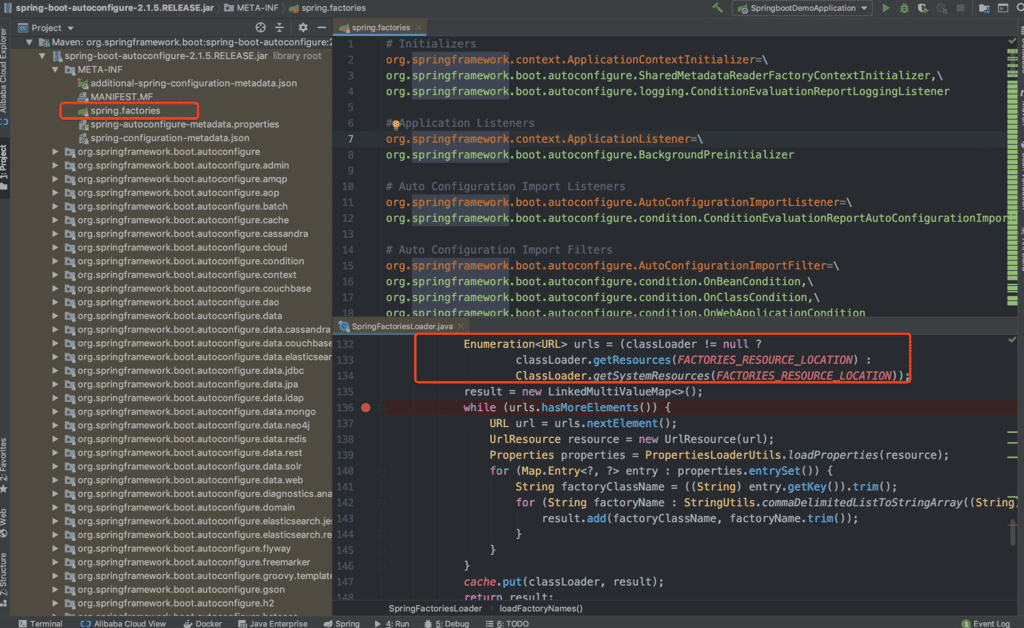This screenshot has height=628, width=1024.
Task: Expand org.springframework.boot.autoconfigure.cache package
Action: (56, 220)
